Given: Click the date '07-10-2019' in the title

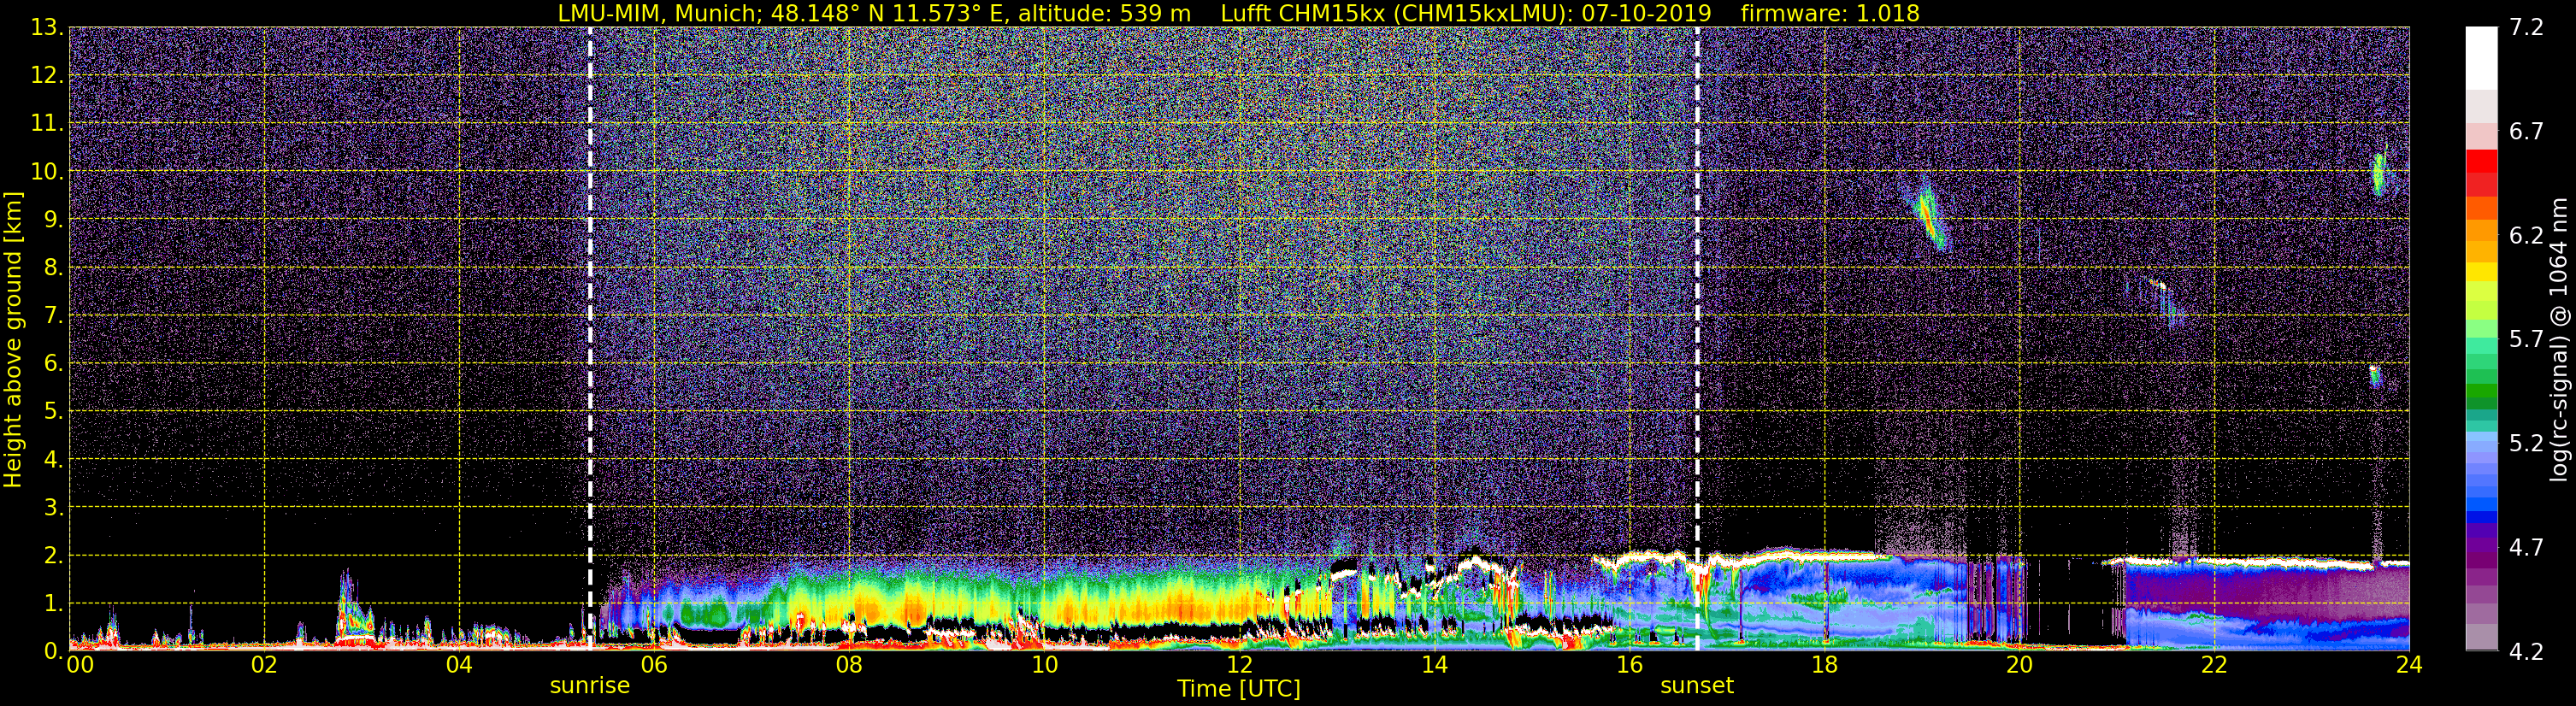Looking at the screenshot, I should point(1646,13).
